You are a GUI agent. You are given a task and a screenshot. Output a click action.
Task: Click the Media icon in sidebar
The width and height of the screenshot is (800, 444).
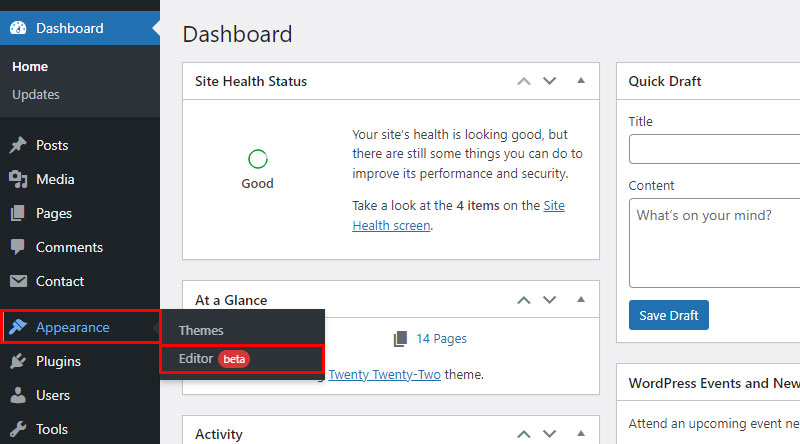[18, 179]
